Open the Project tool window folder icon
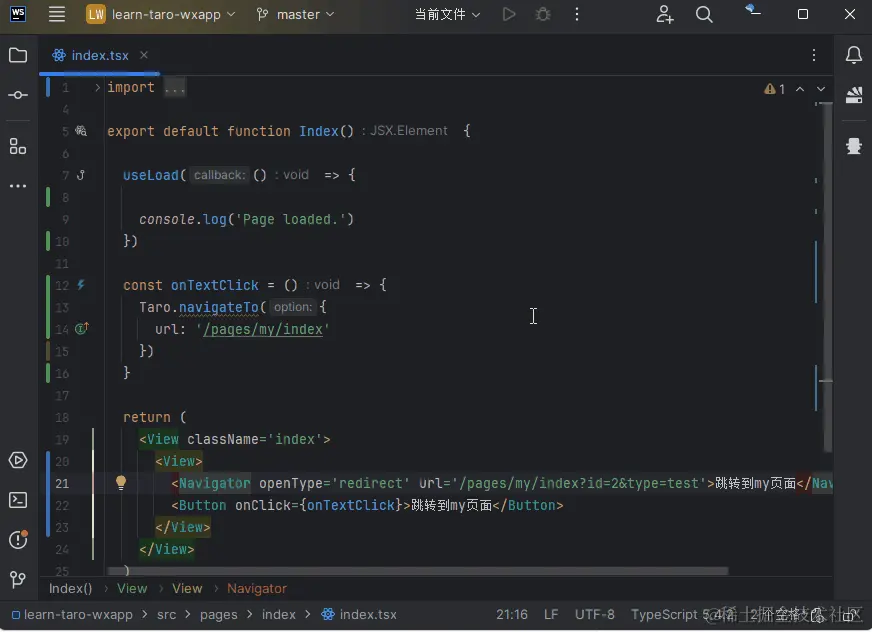The width and height of the screenshot is (872, 632). point(18,55)
